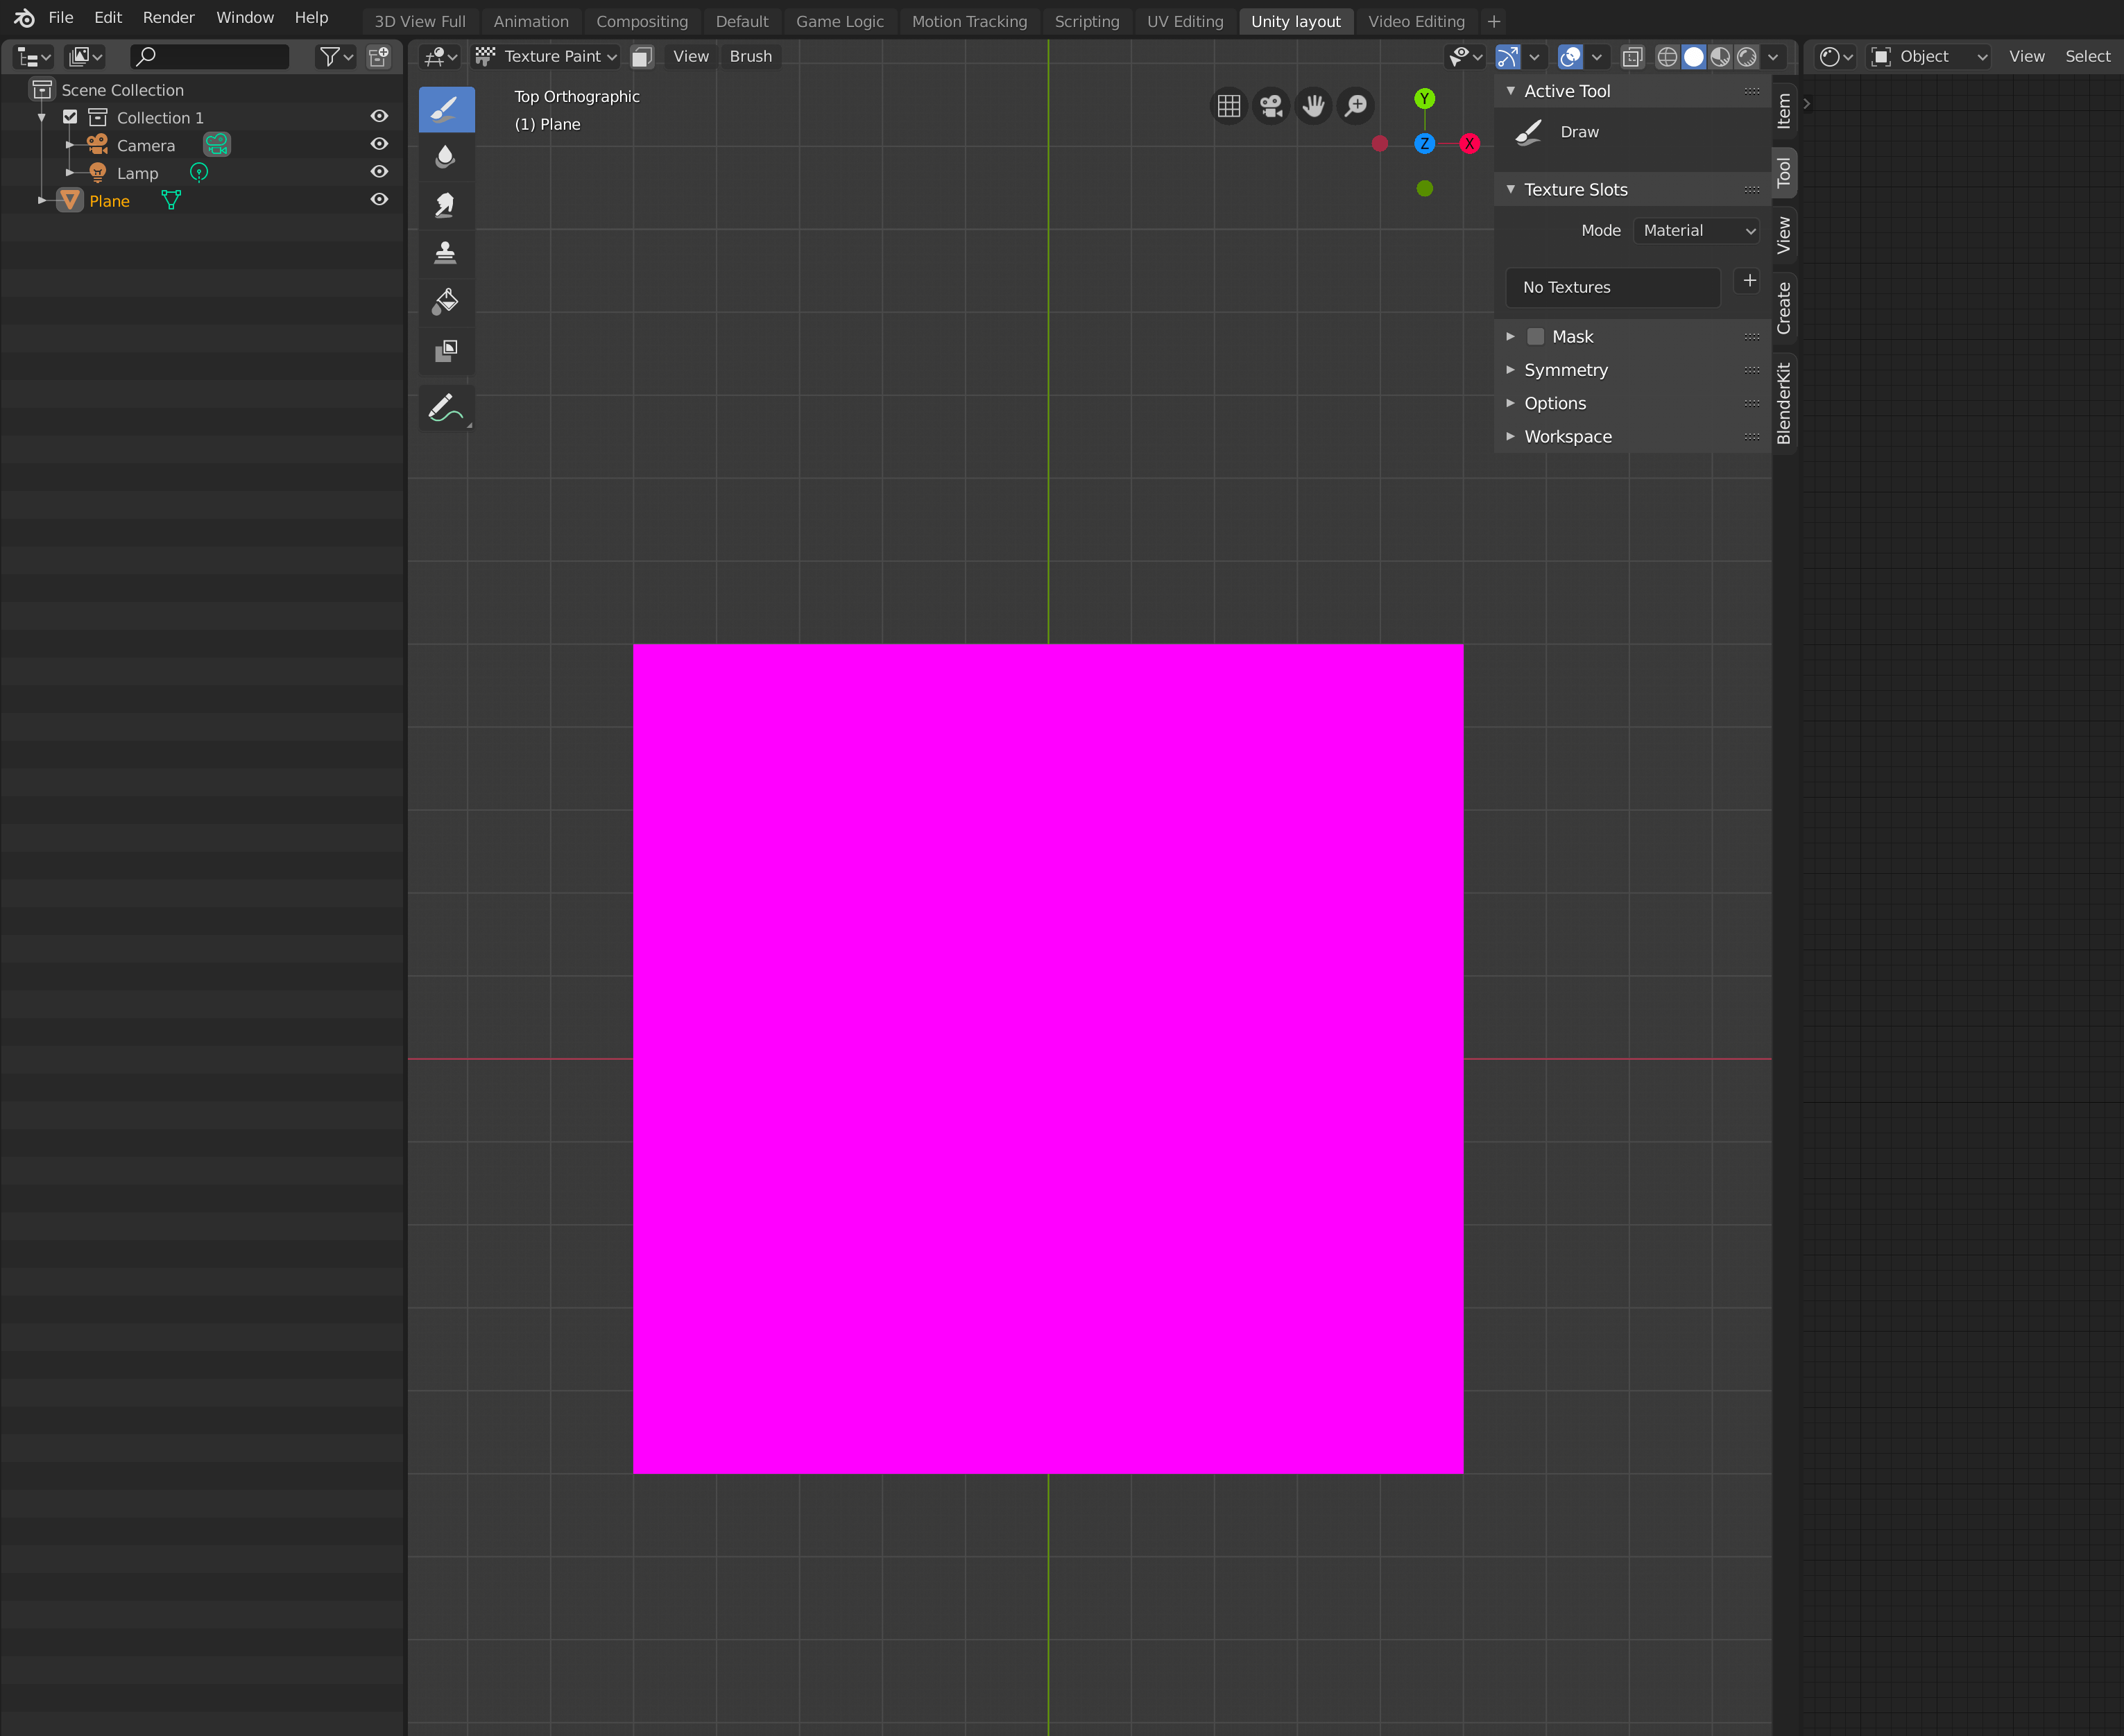Select the Smear tool in the toolbar

coord(446,204)
